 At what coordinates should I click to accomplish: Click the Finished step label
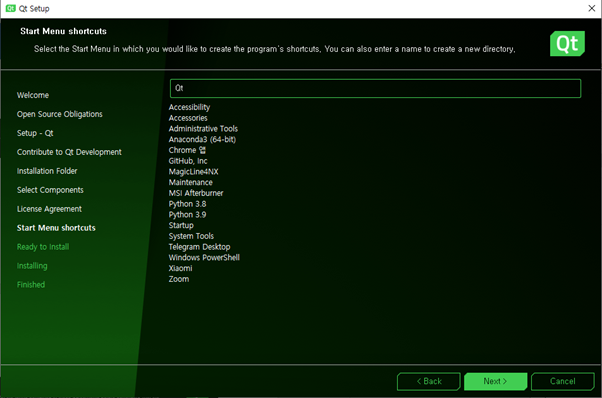(x=31, y=285)
